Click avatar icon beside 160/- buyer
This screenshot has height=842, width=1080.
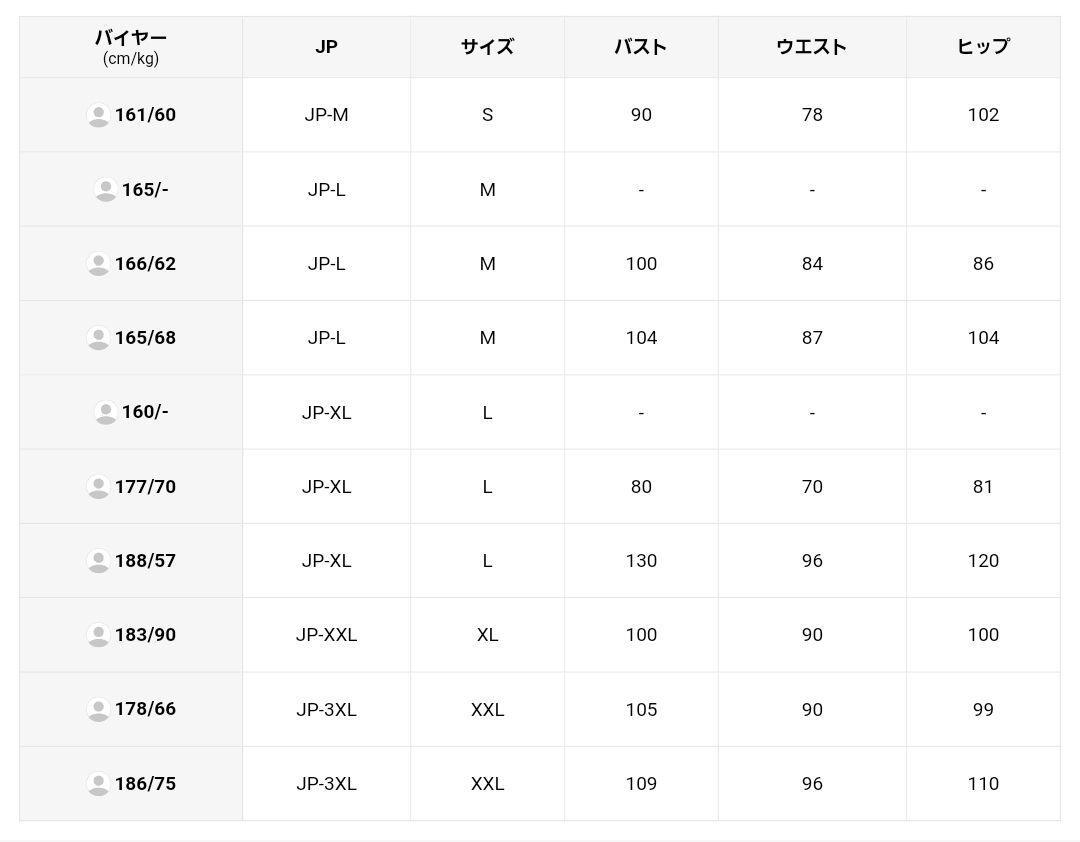105,412
